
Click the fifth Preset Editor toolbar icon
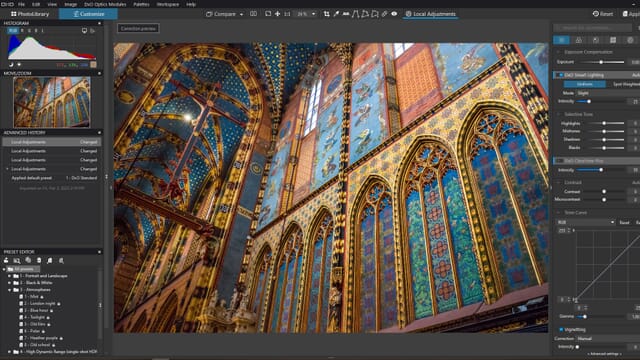(x=49, y=260)
